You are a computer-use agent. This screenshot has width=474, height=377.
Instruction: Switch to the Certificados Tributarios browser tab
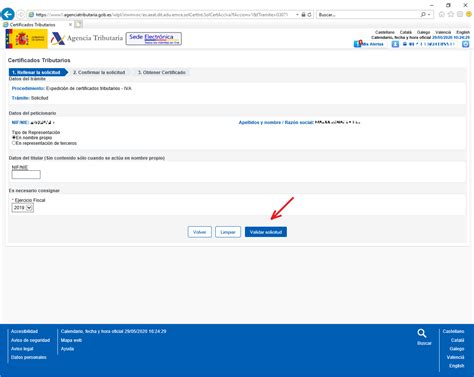pyautogui.click(x=37, y=25)
